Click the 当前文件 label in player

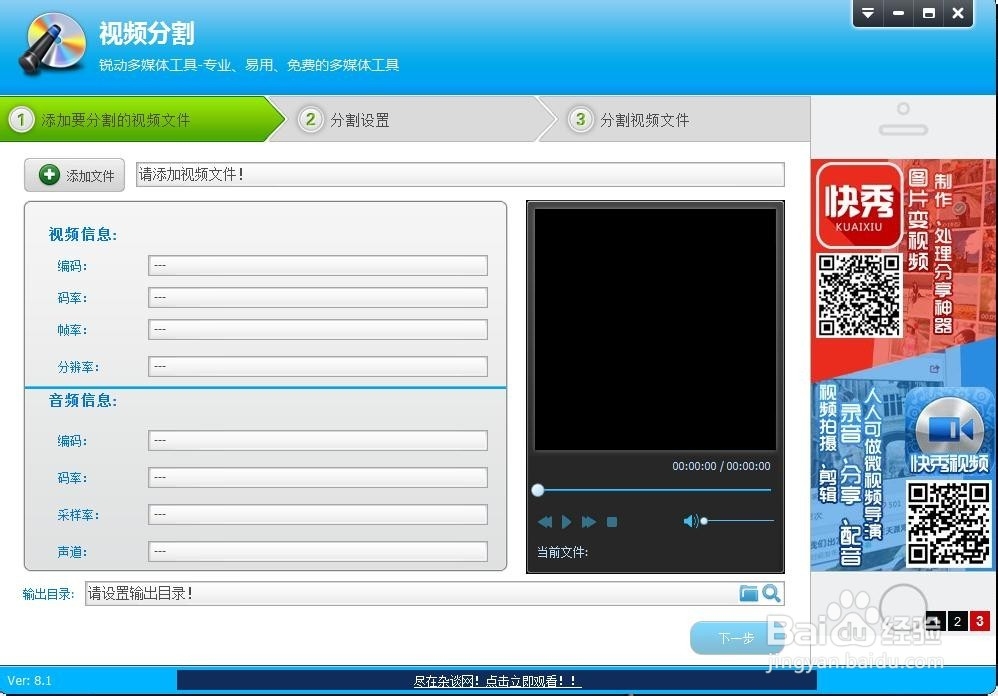tap(562, 552)
